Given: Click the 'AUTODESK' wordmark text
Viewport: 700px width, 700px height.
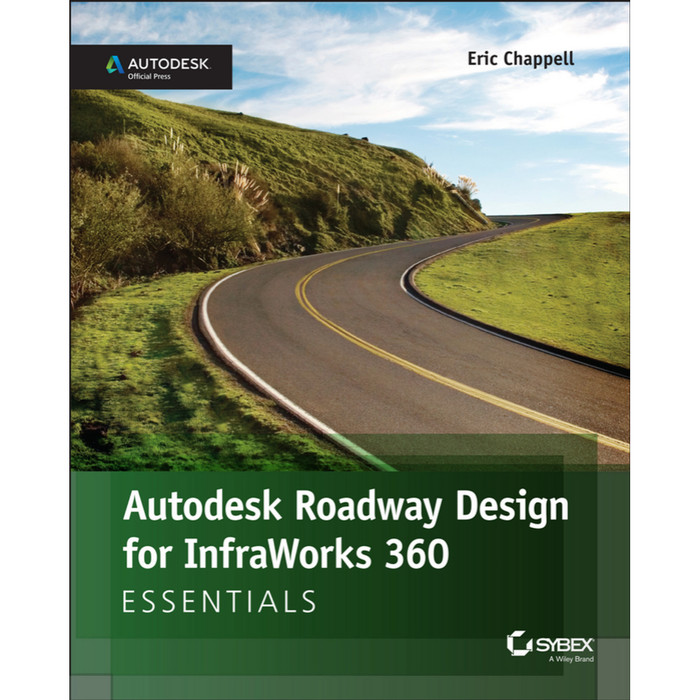Looking at the screenshot, I should coord(168,64).
